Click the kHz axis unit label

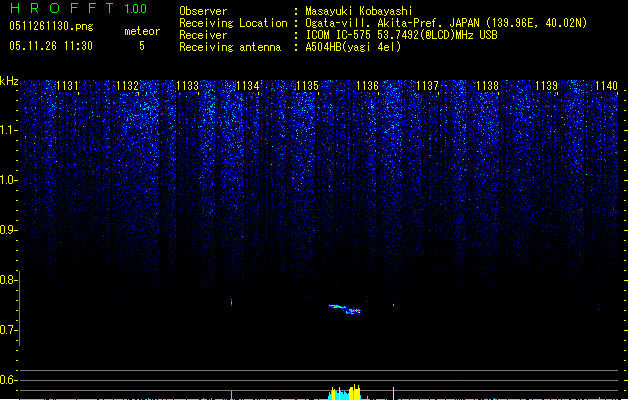[x=9, y=81]
